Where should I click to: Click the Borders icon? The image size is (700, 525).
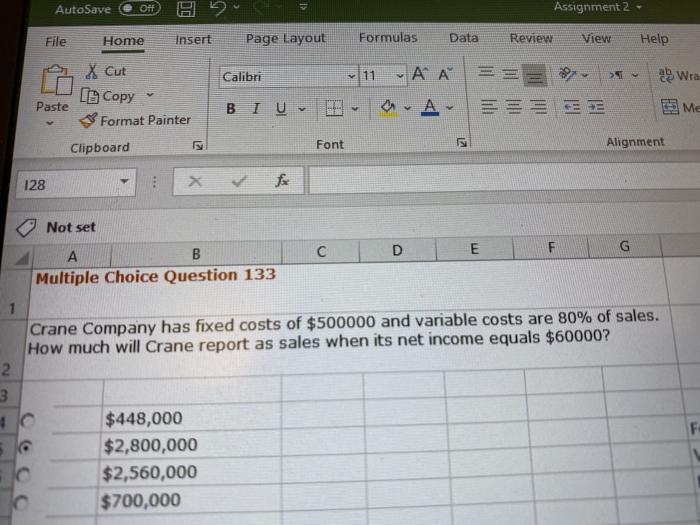(334, 108)
